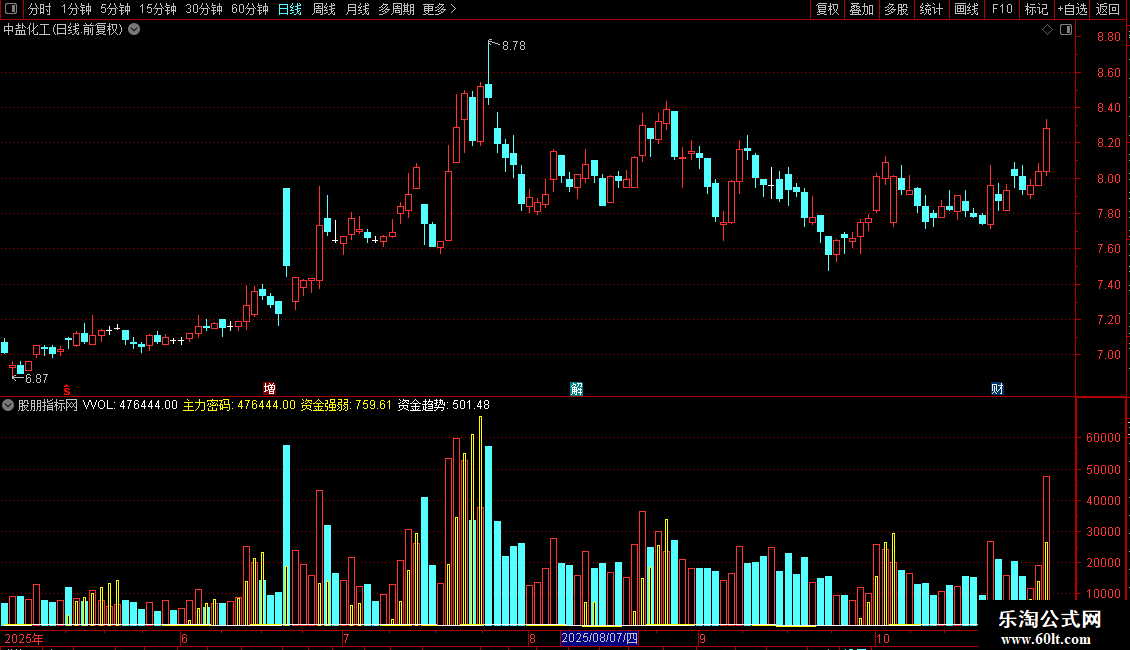Select the 5分钟 period tab
The image size is (1130, 650).
[115, 9]
